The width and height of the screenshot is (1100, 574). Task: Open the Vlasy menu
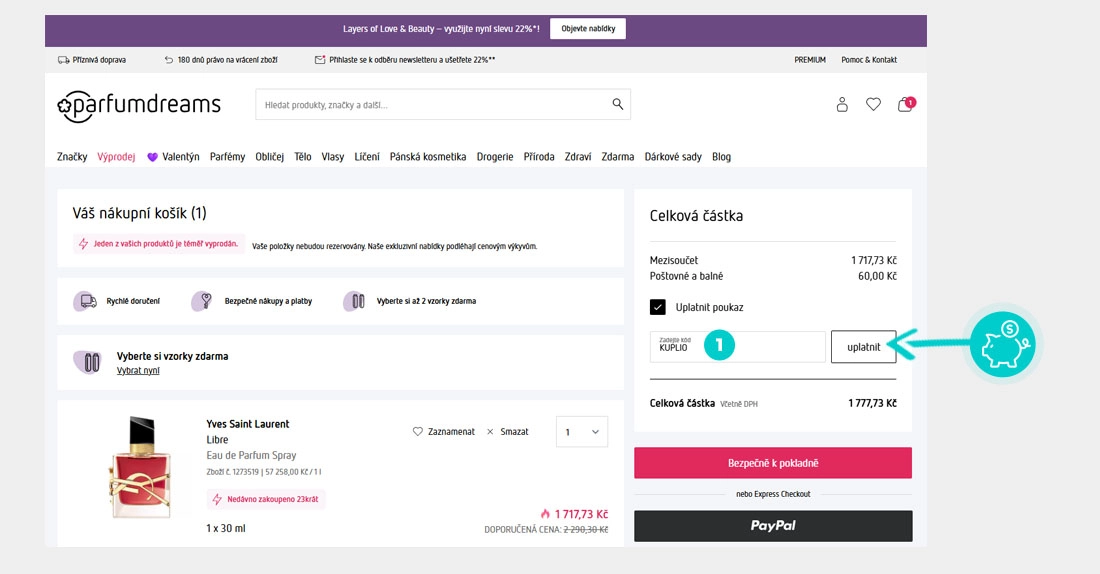click(x=333, y=156)
